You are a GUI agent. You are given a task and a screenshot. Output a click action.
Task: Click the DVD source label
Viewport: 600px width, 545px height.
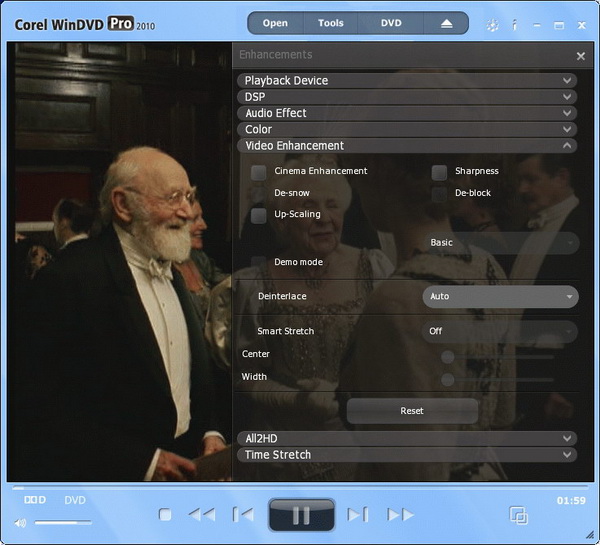(75, 500)
